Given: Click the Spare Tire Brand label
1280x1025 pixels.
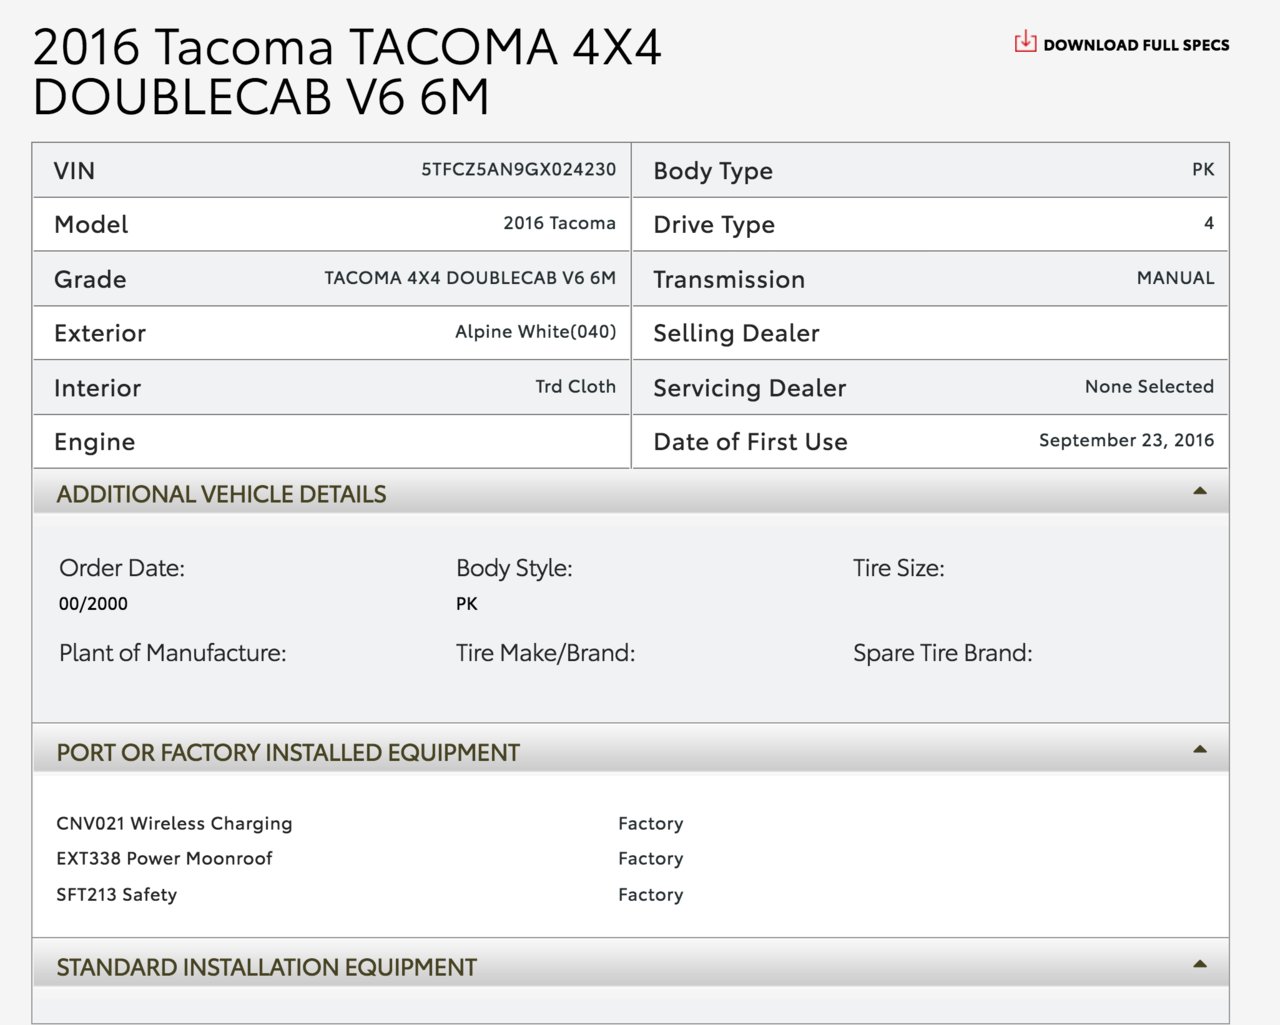Looking at the screenshot, I should (x=942, y=653).
